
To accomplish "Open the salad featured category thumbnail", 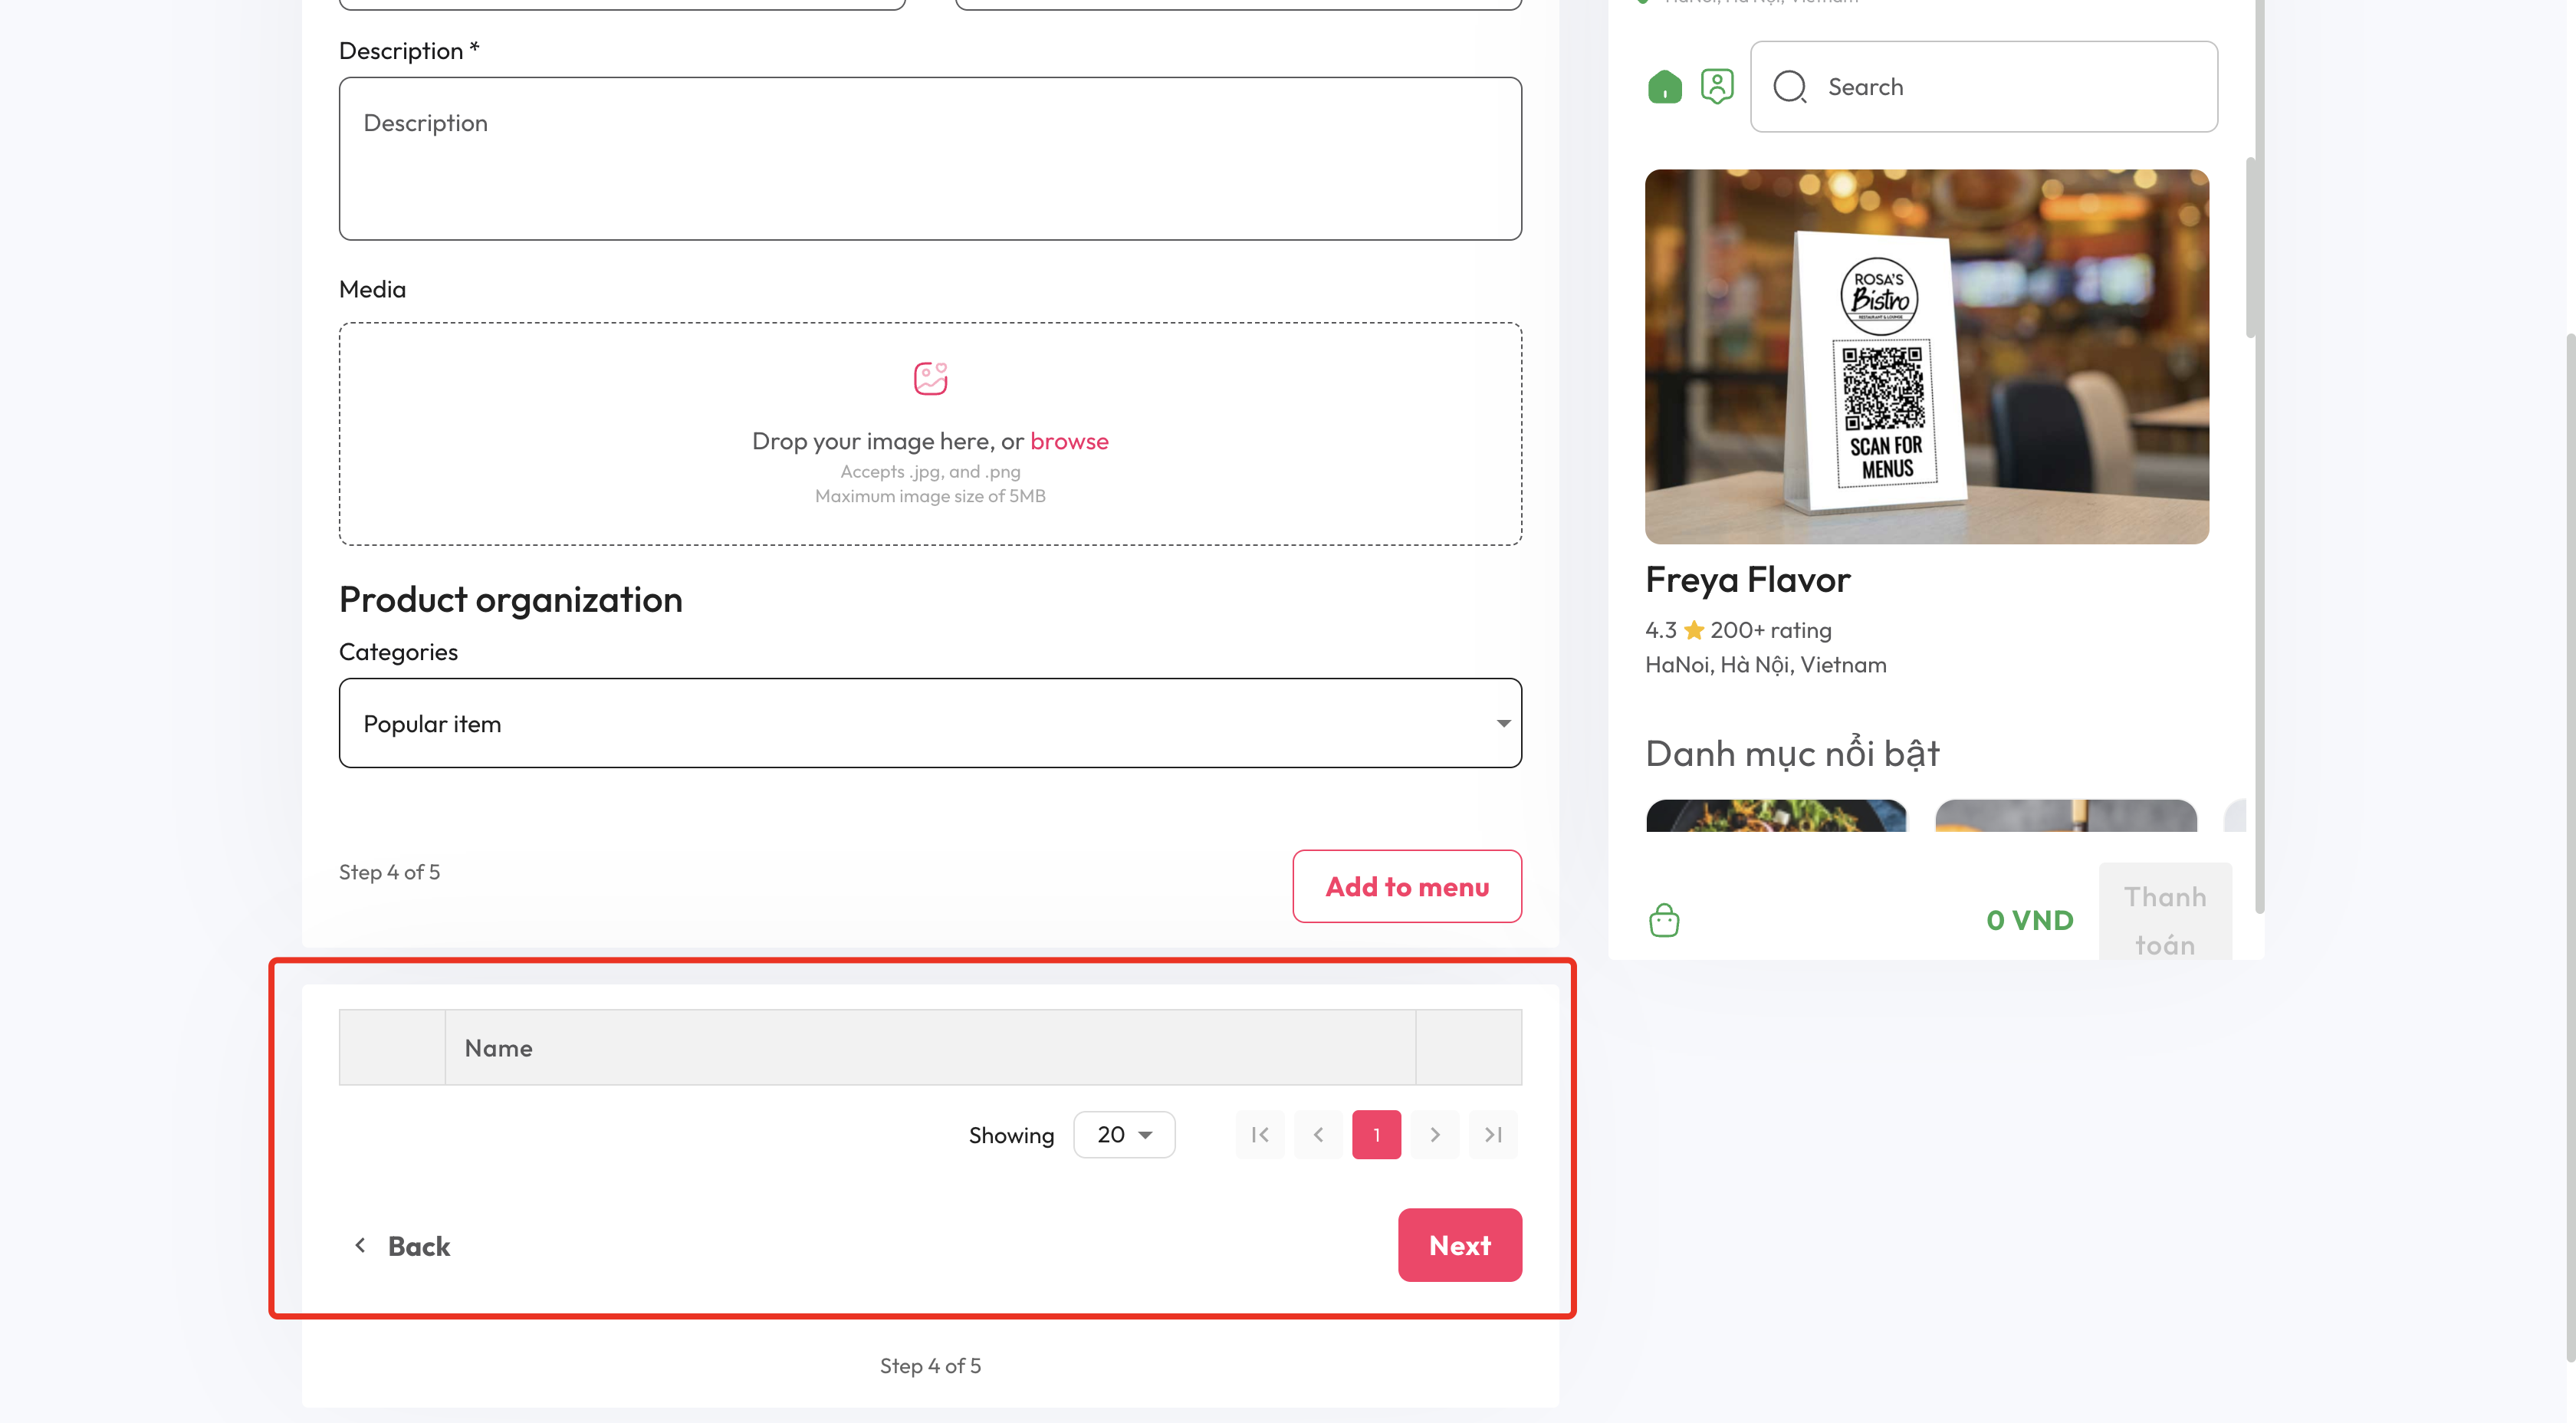I will click(x=1776, y=815).
